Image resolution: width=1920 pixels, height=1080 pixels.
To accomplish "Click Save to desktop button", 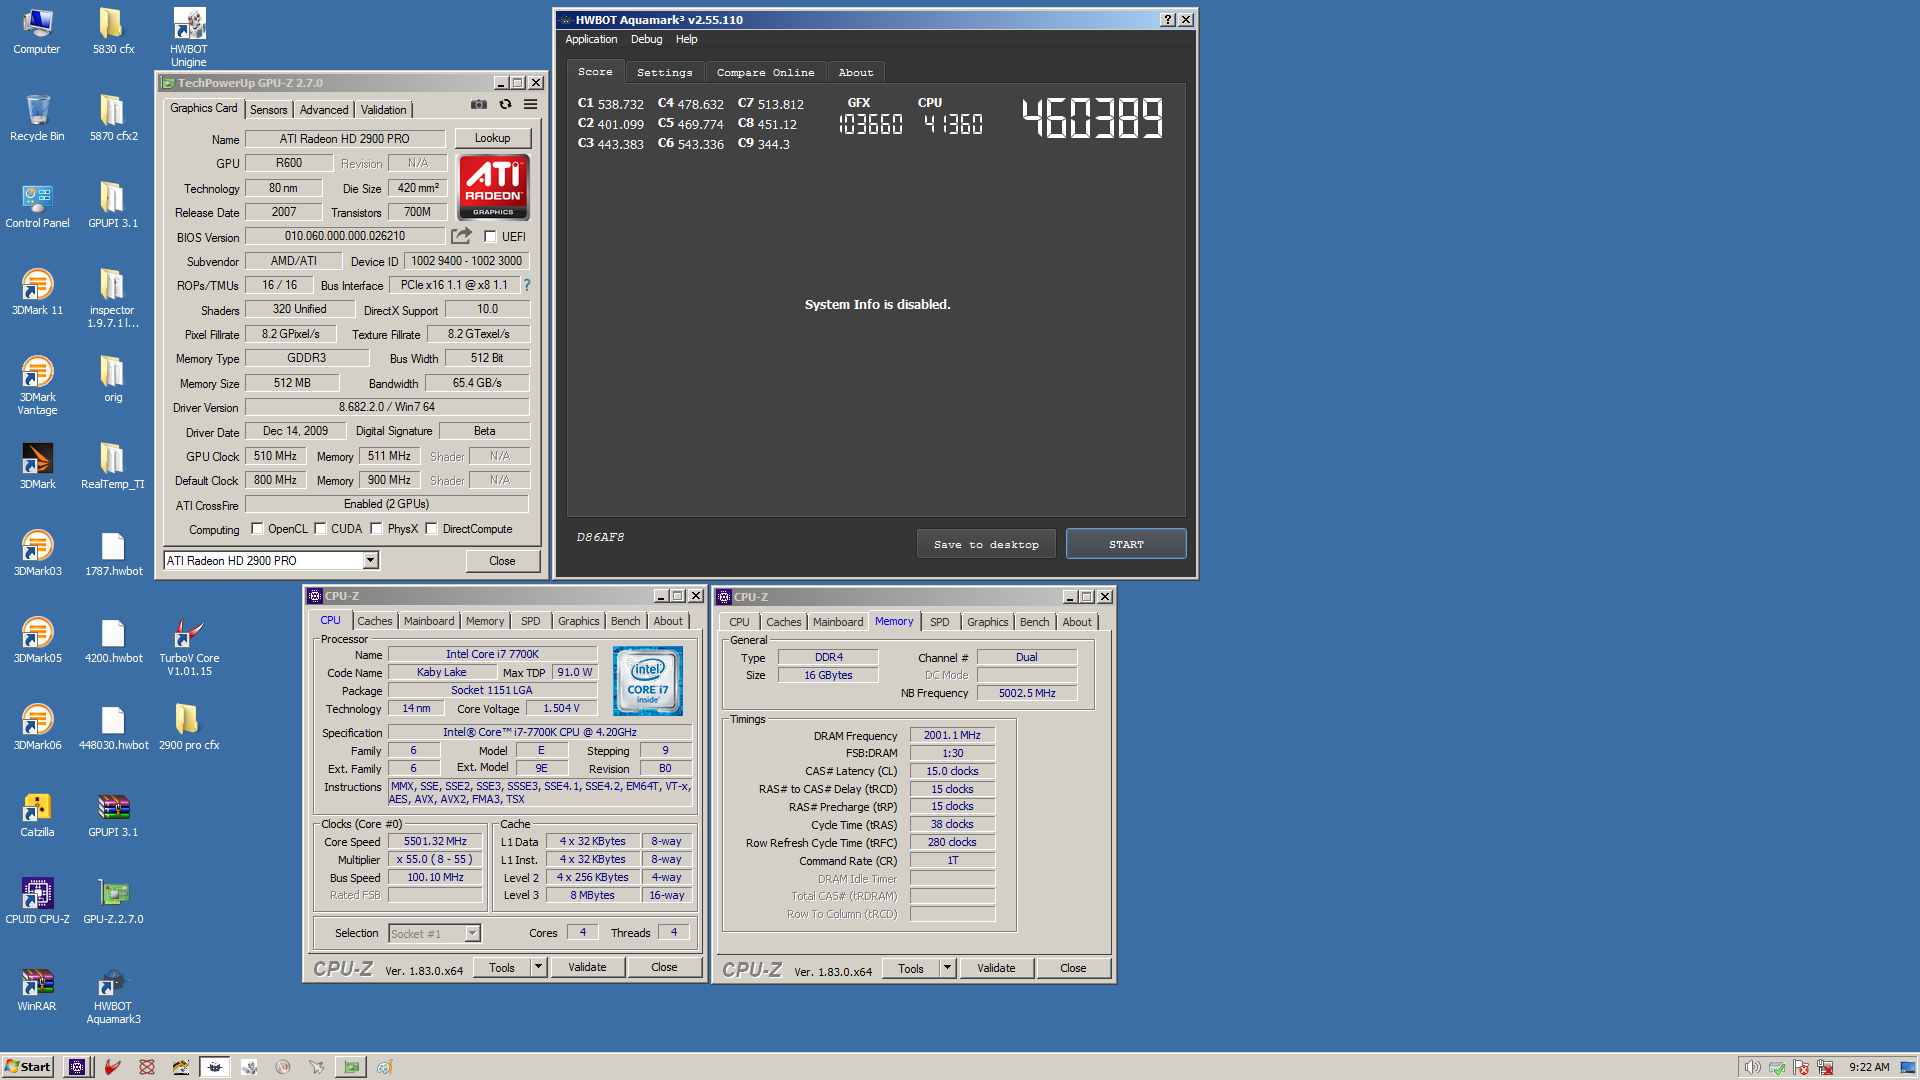I will pyautogui.click(x=986, y=544).
